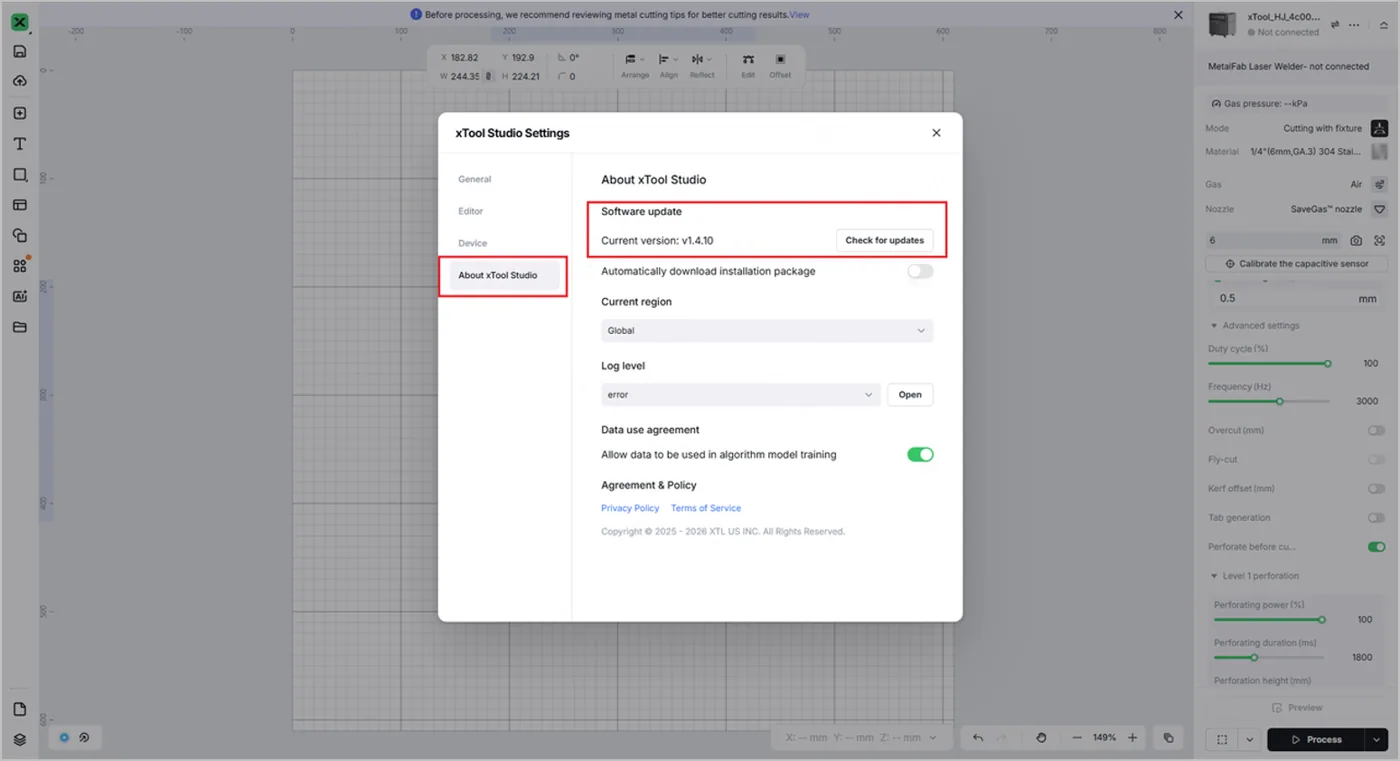Open the apps grid icon in sidebar

(20, 266)
